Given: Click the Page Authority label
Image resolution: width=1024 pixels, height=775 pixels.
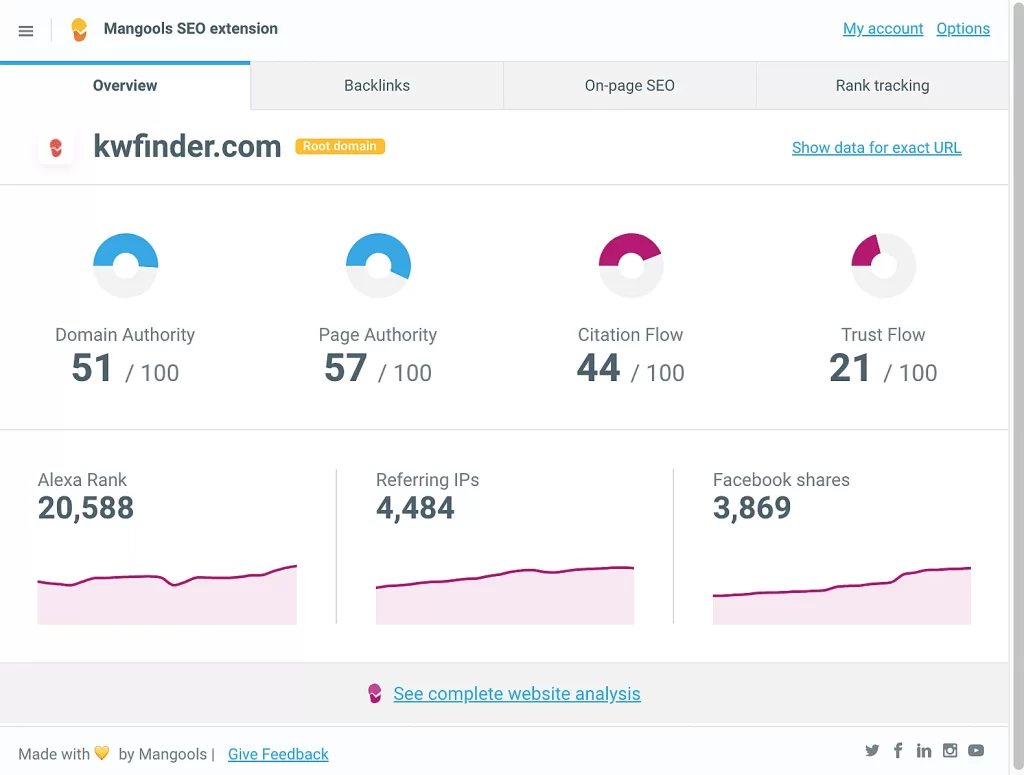Looking at the screenshot, I should pos(377,334).
